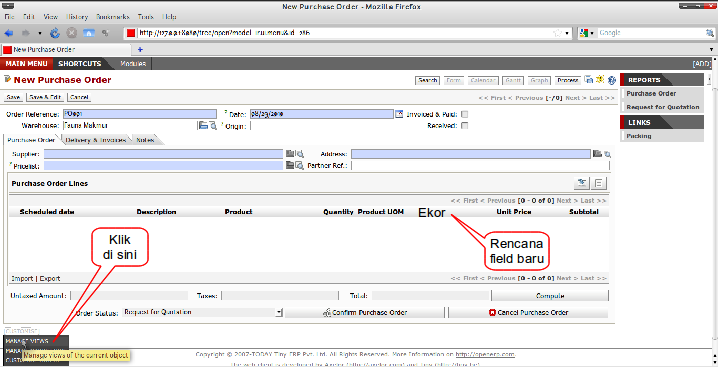
Task: Open the Date calendar picker icon
Action: point(399,114)
